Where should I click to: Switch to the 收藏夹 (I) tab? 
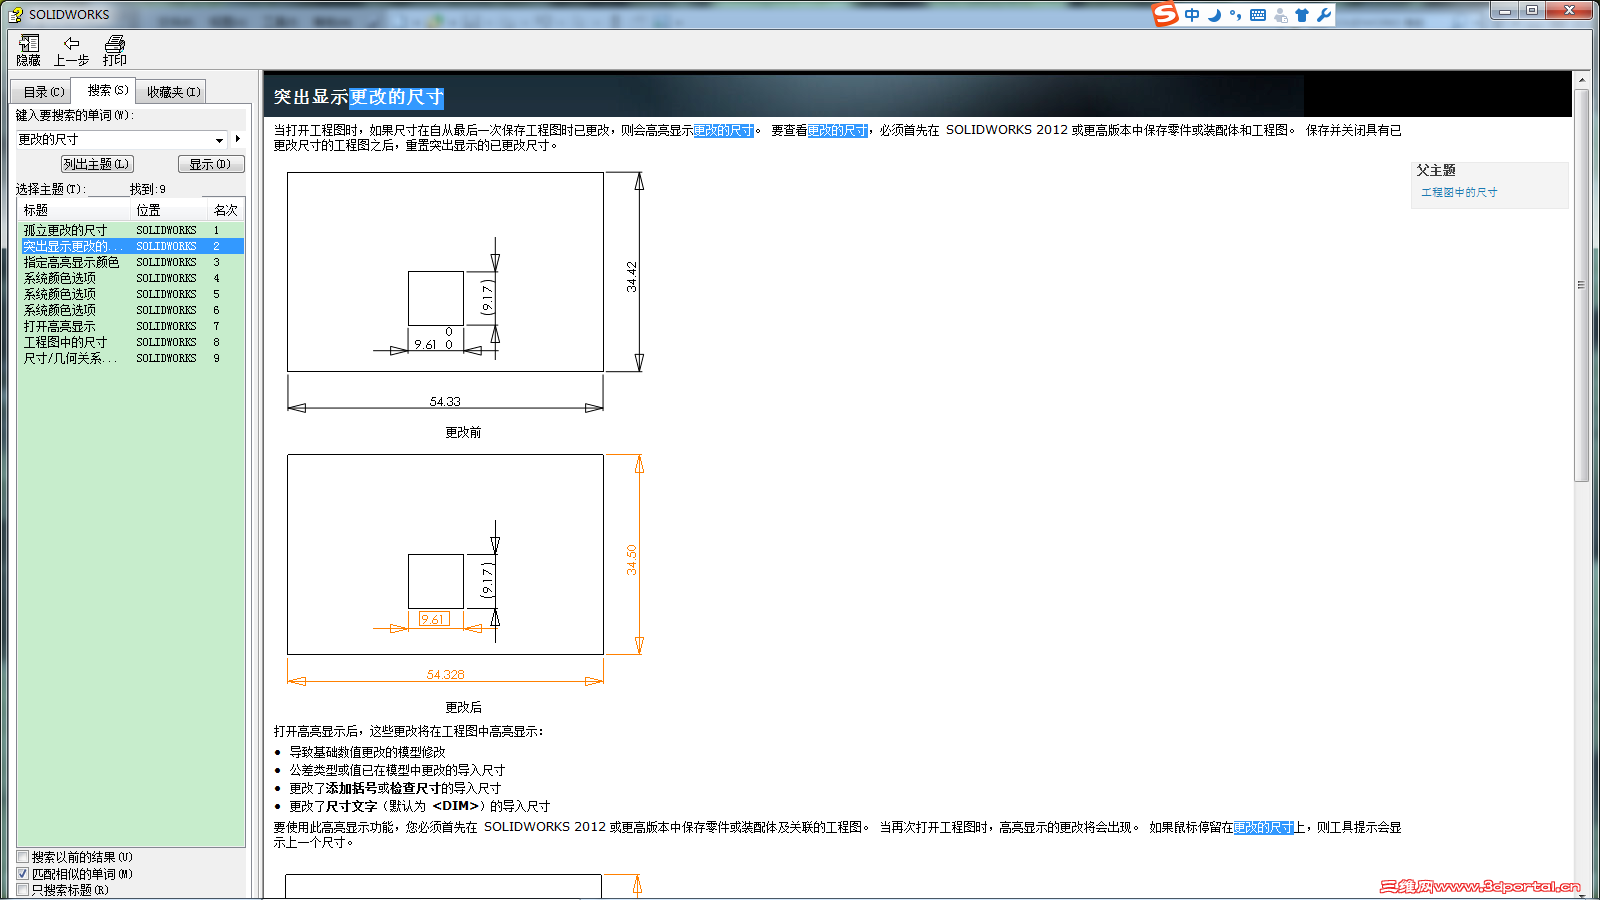[x=173, y=92]
